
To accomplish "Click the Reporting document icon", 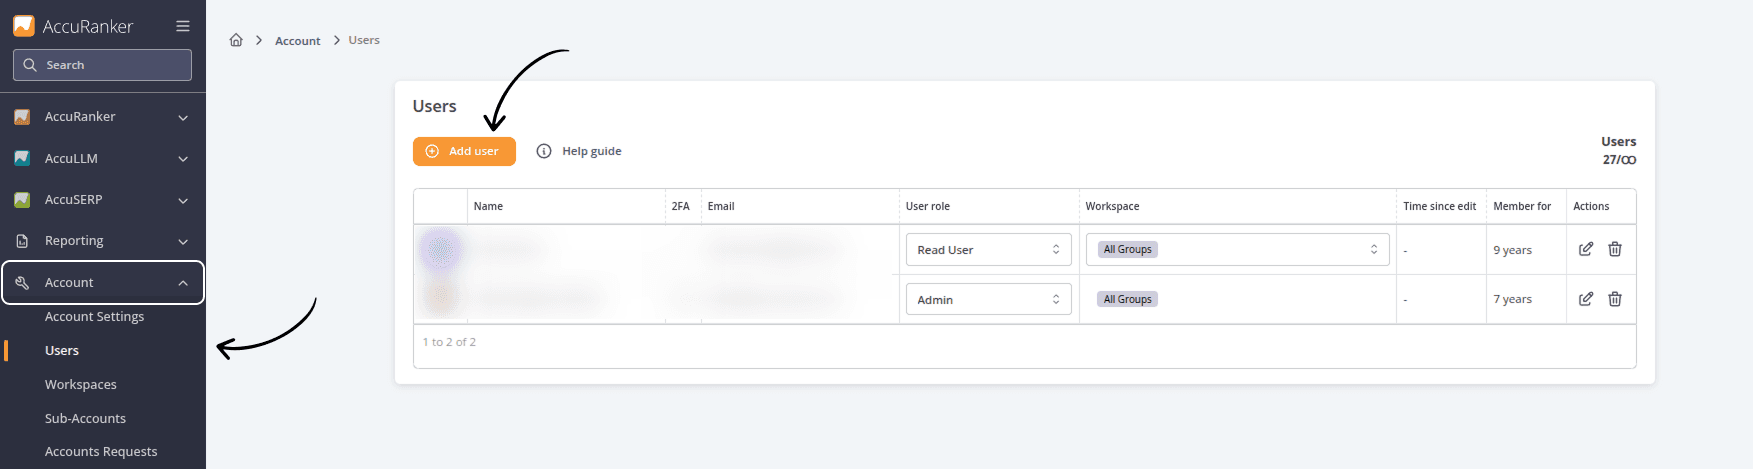I will click(x=22, y=241).
